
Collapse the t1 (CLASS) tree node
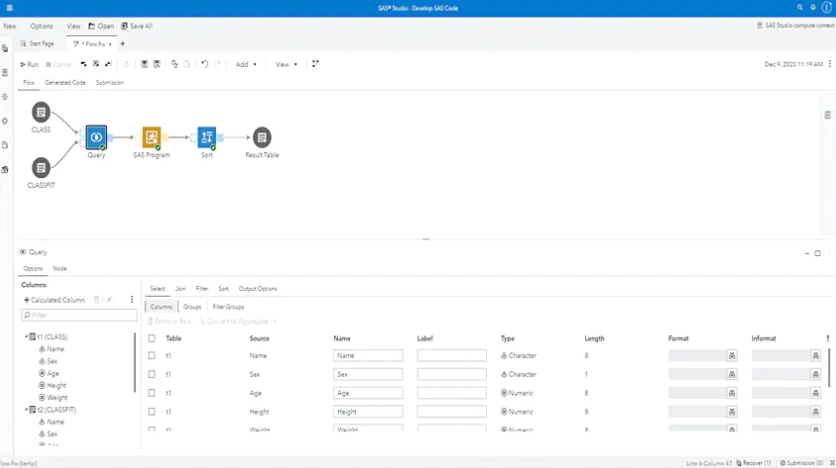[26, 337]
